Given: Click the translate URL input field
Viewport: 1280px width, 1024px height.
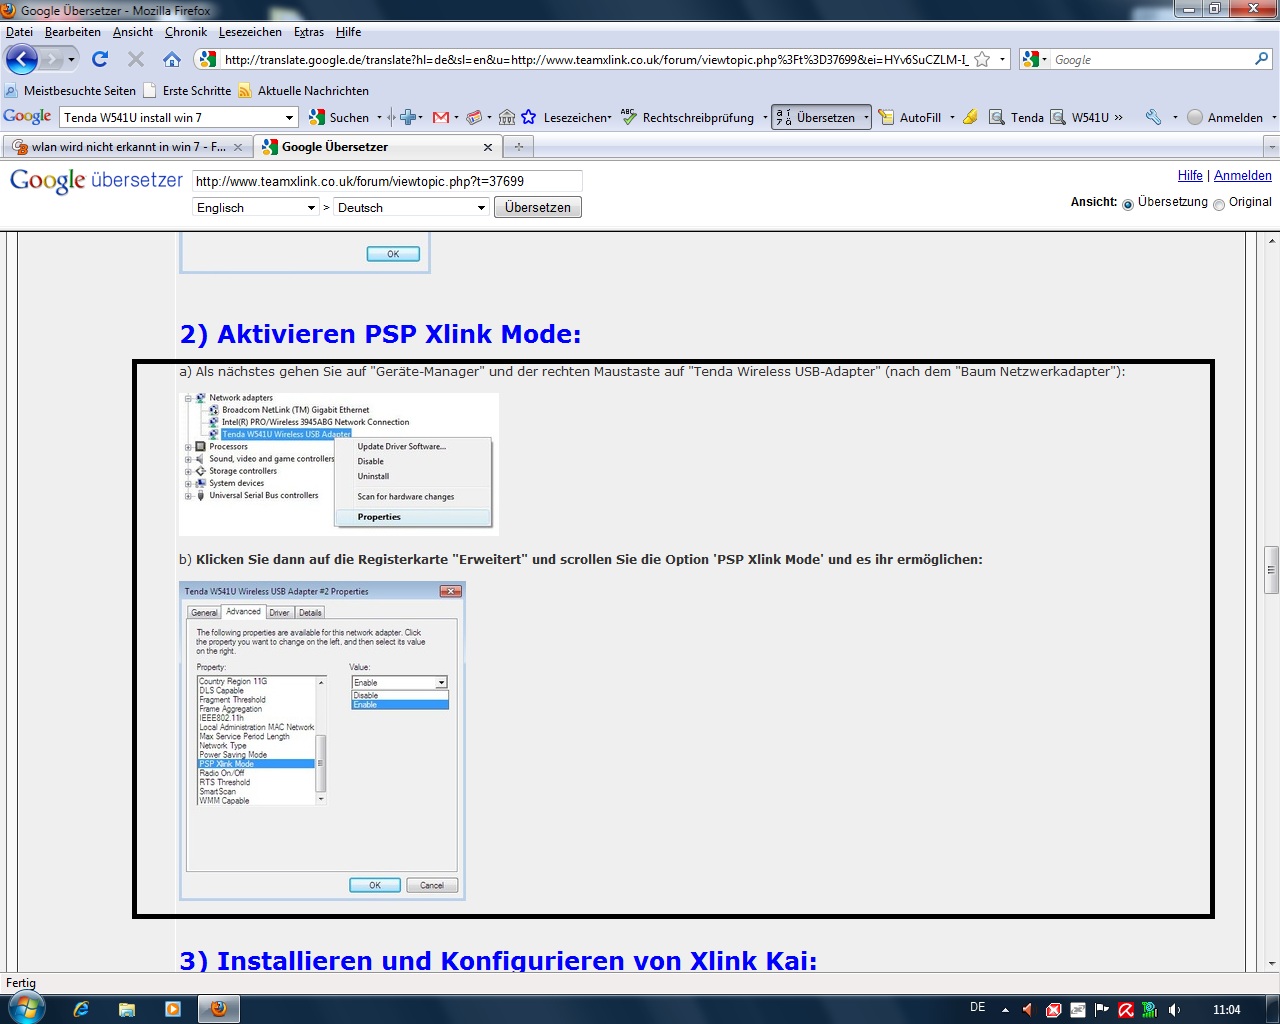Looking at the screenshot, I should pos(387,181).
